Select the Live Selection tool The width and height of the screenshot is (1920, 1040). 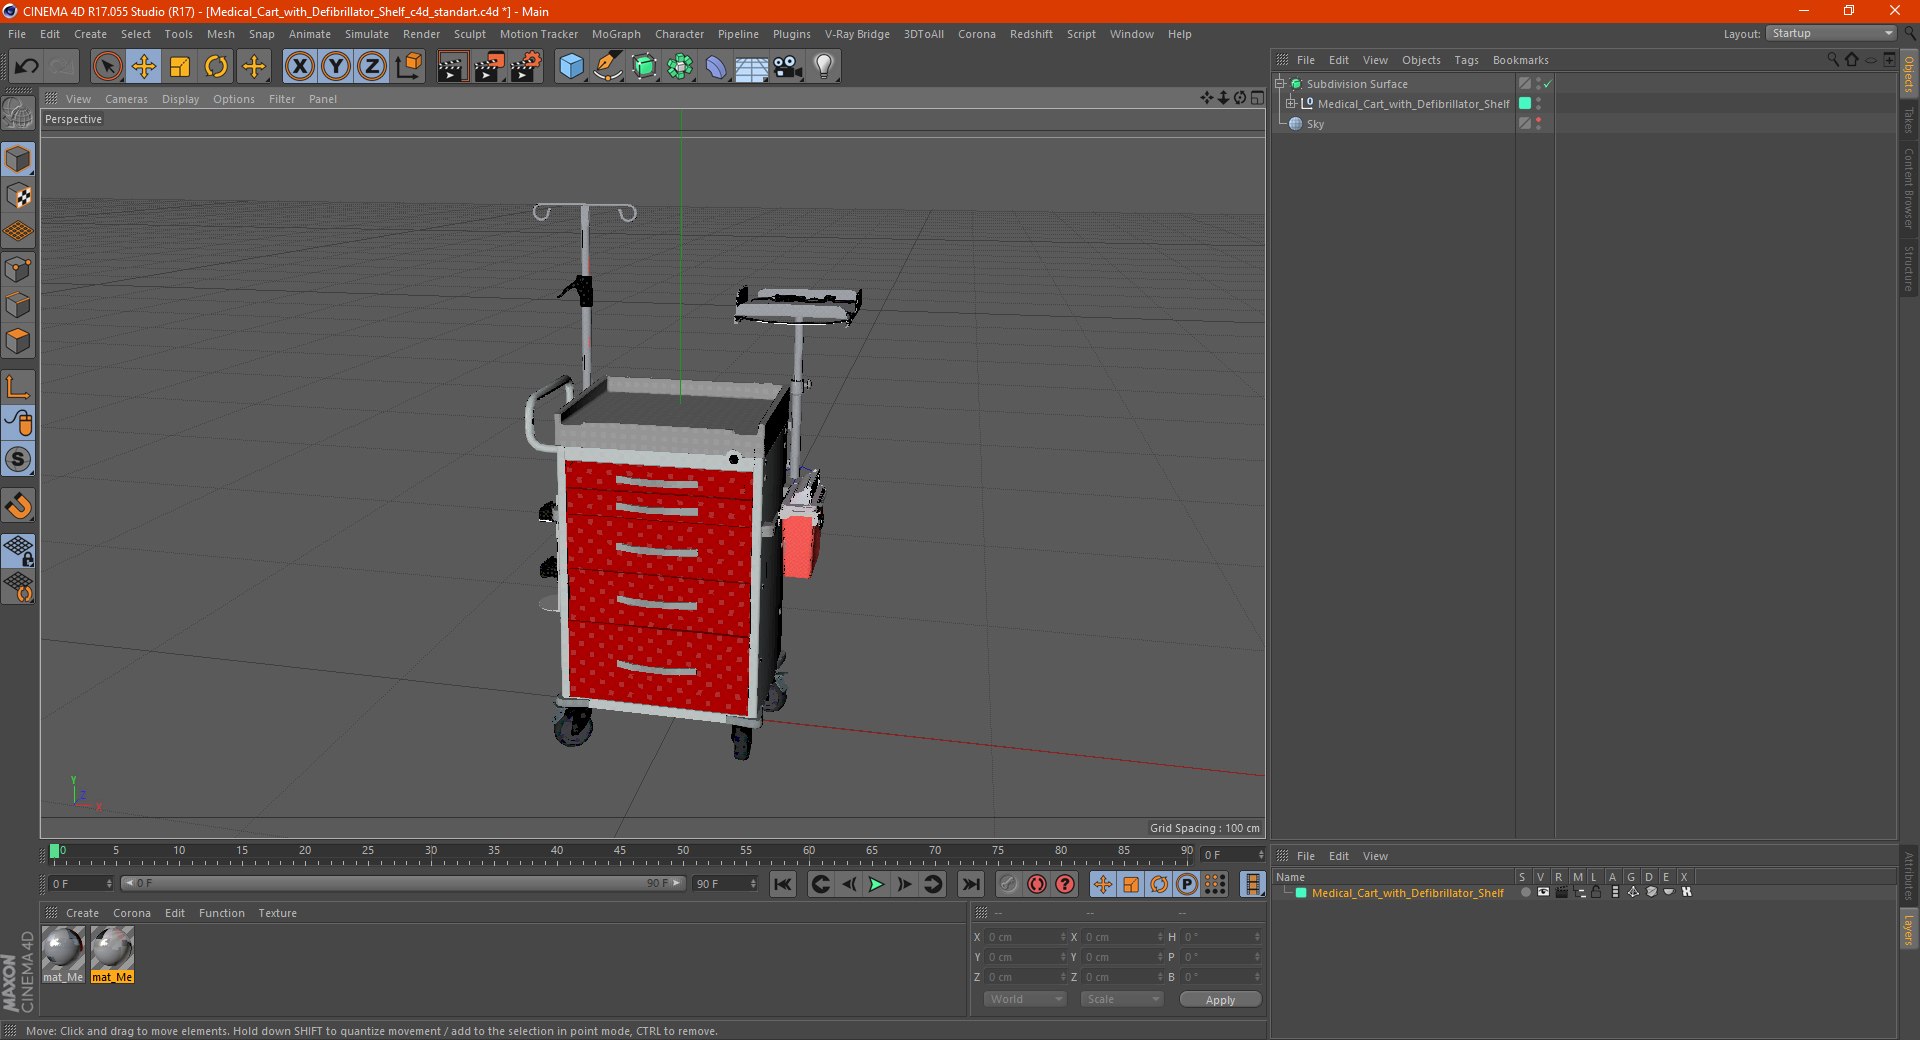[x=107, y=67]
